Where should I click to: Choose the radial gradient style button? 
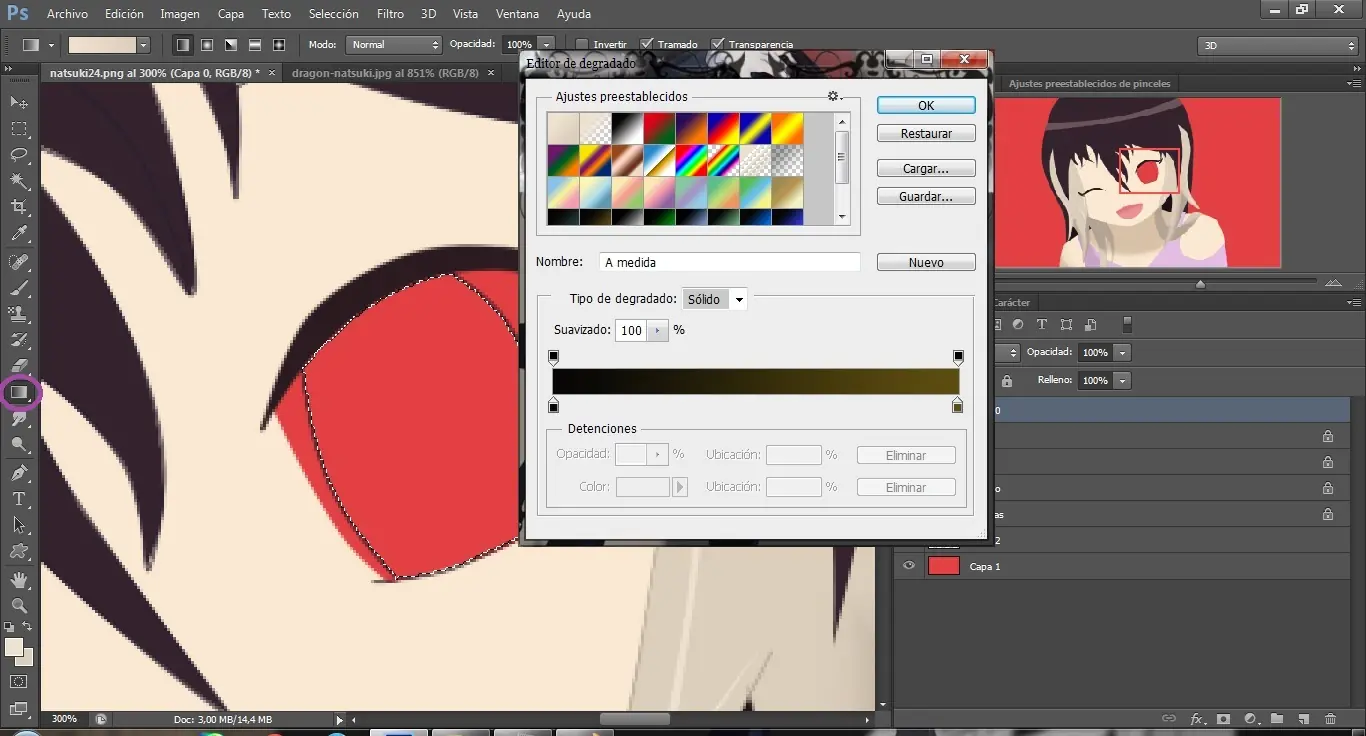pos(207,45)
